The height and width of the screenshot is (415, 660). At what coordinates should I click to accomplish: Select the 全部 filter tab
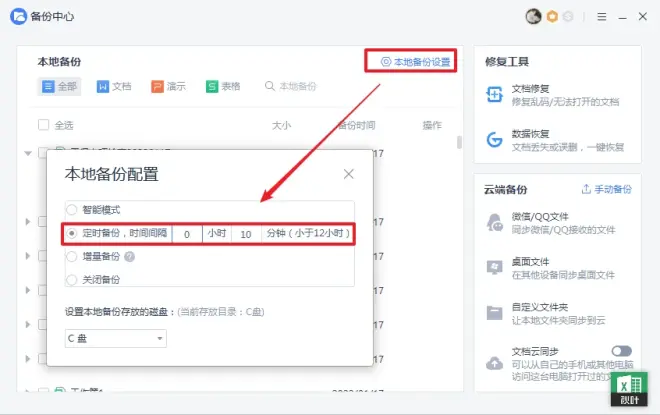coord(59,86)
